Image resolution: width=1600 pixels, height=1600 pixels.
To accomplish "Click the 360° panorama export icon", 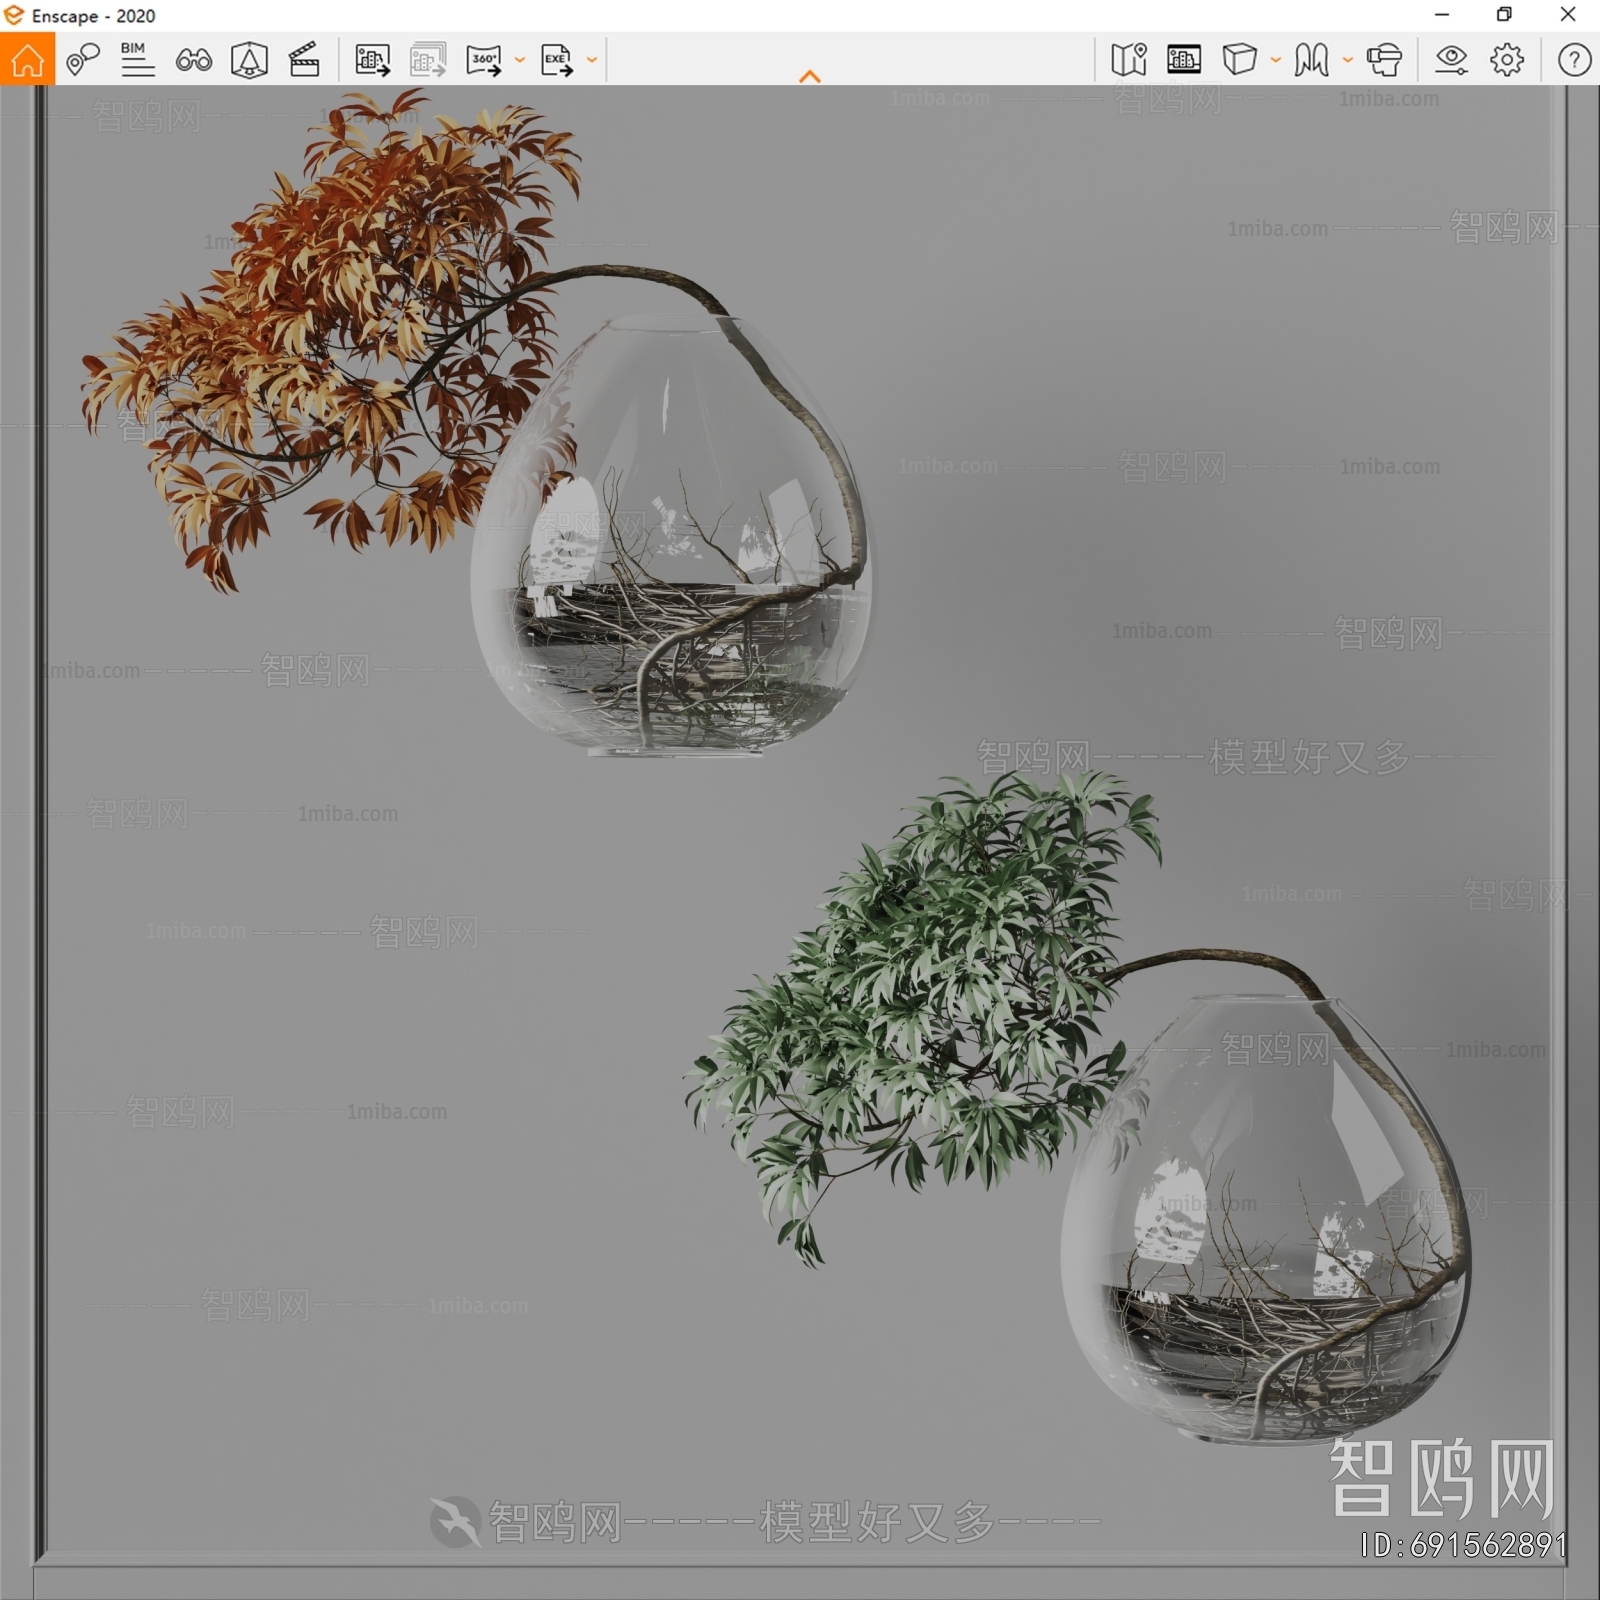I will pyautogui.click(x=484, y=60).
